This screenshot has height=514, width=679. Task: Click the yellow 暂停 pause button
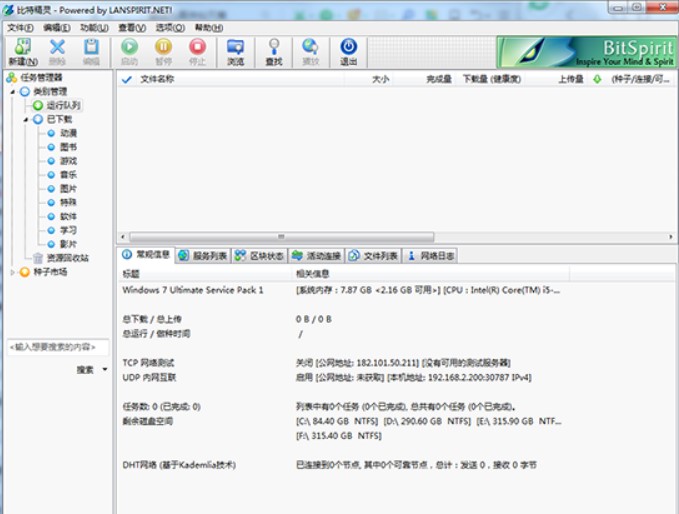(x=163, y=52)
